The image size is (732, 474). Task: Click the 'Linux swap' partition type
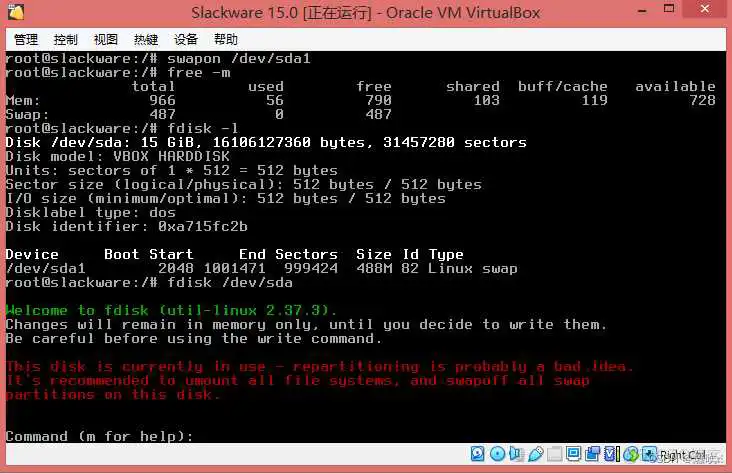pos(472,269)
